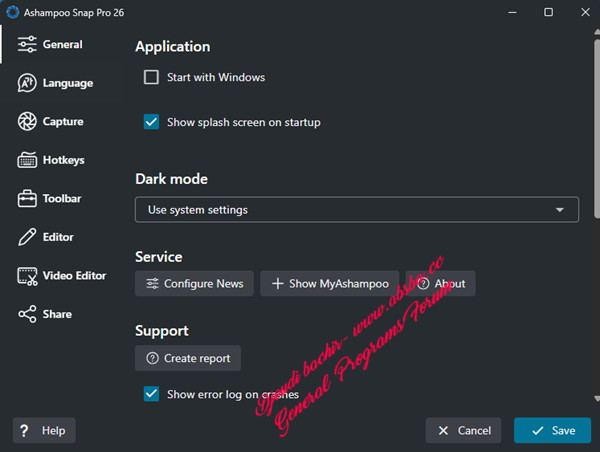Enable Start with Windows checkbox
The width and height of the screenshot is (600, 452).
point(151,77)
